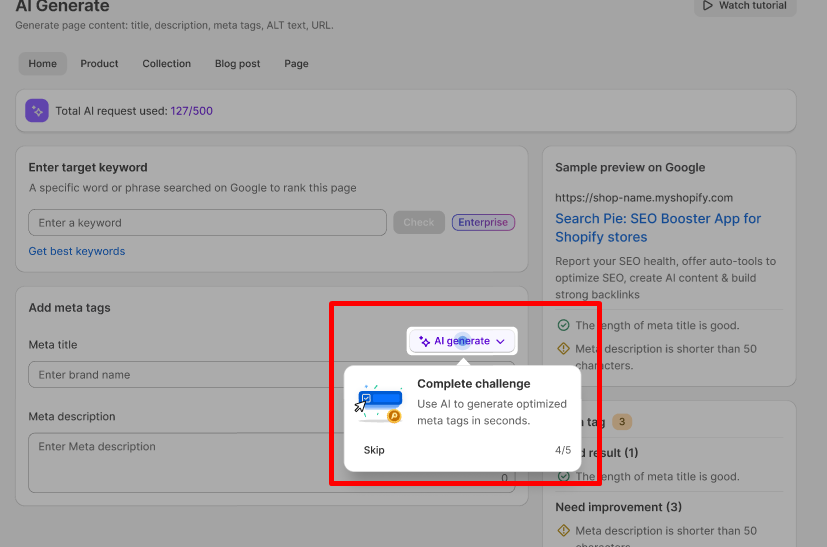Click the warning icon beside meta description notice
The width and height of the screenshot is (827, 547).
click(x=563, y=349)
